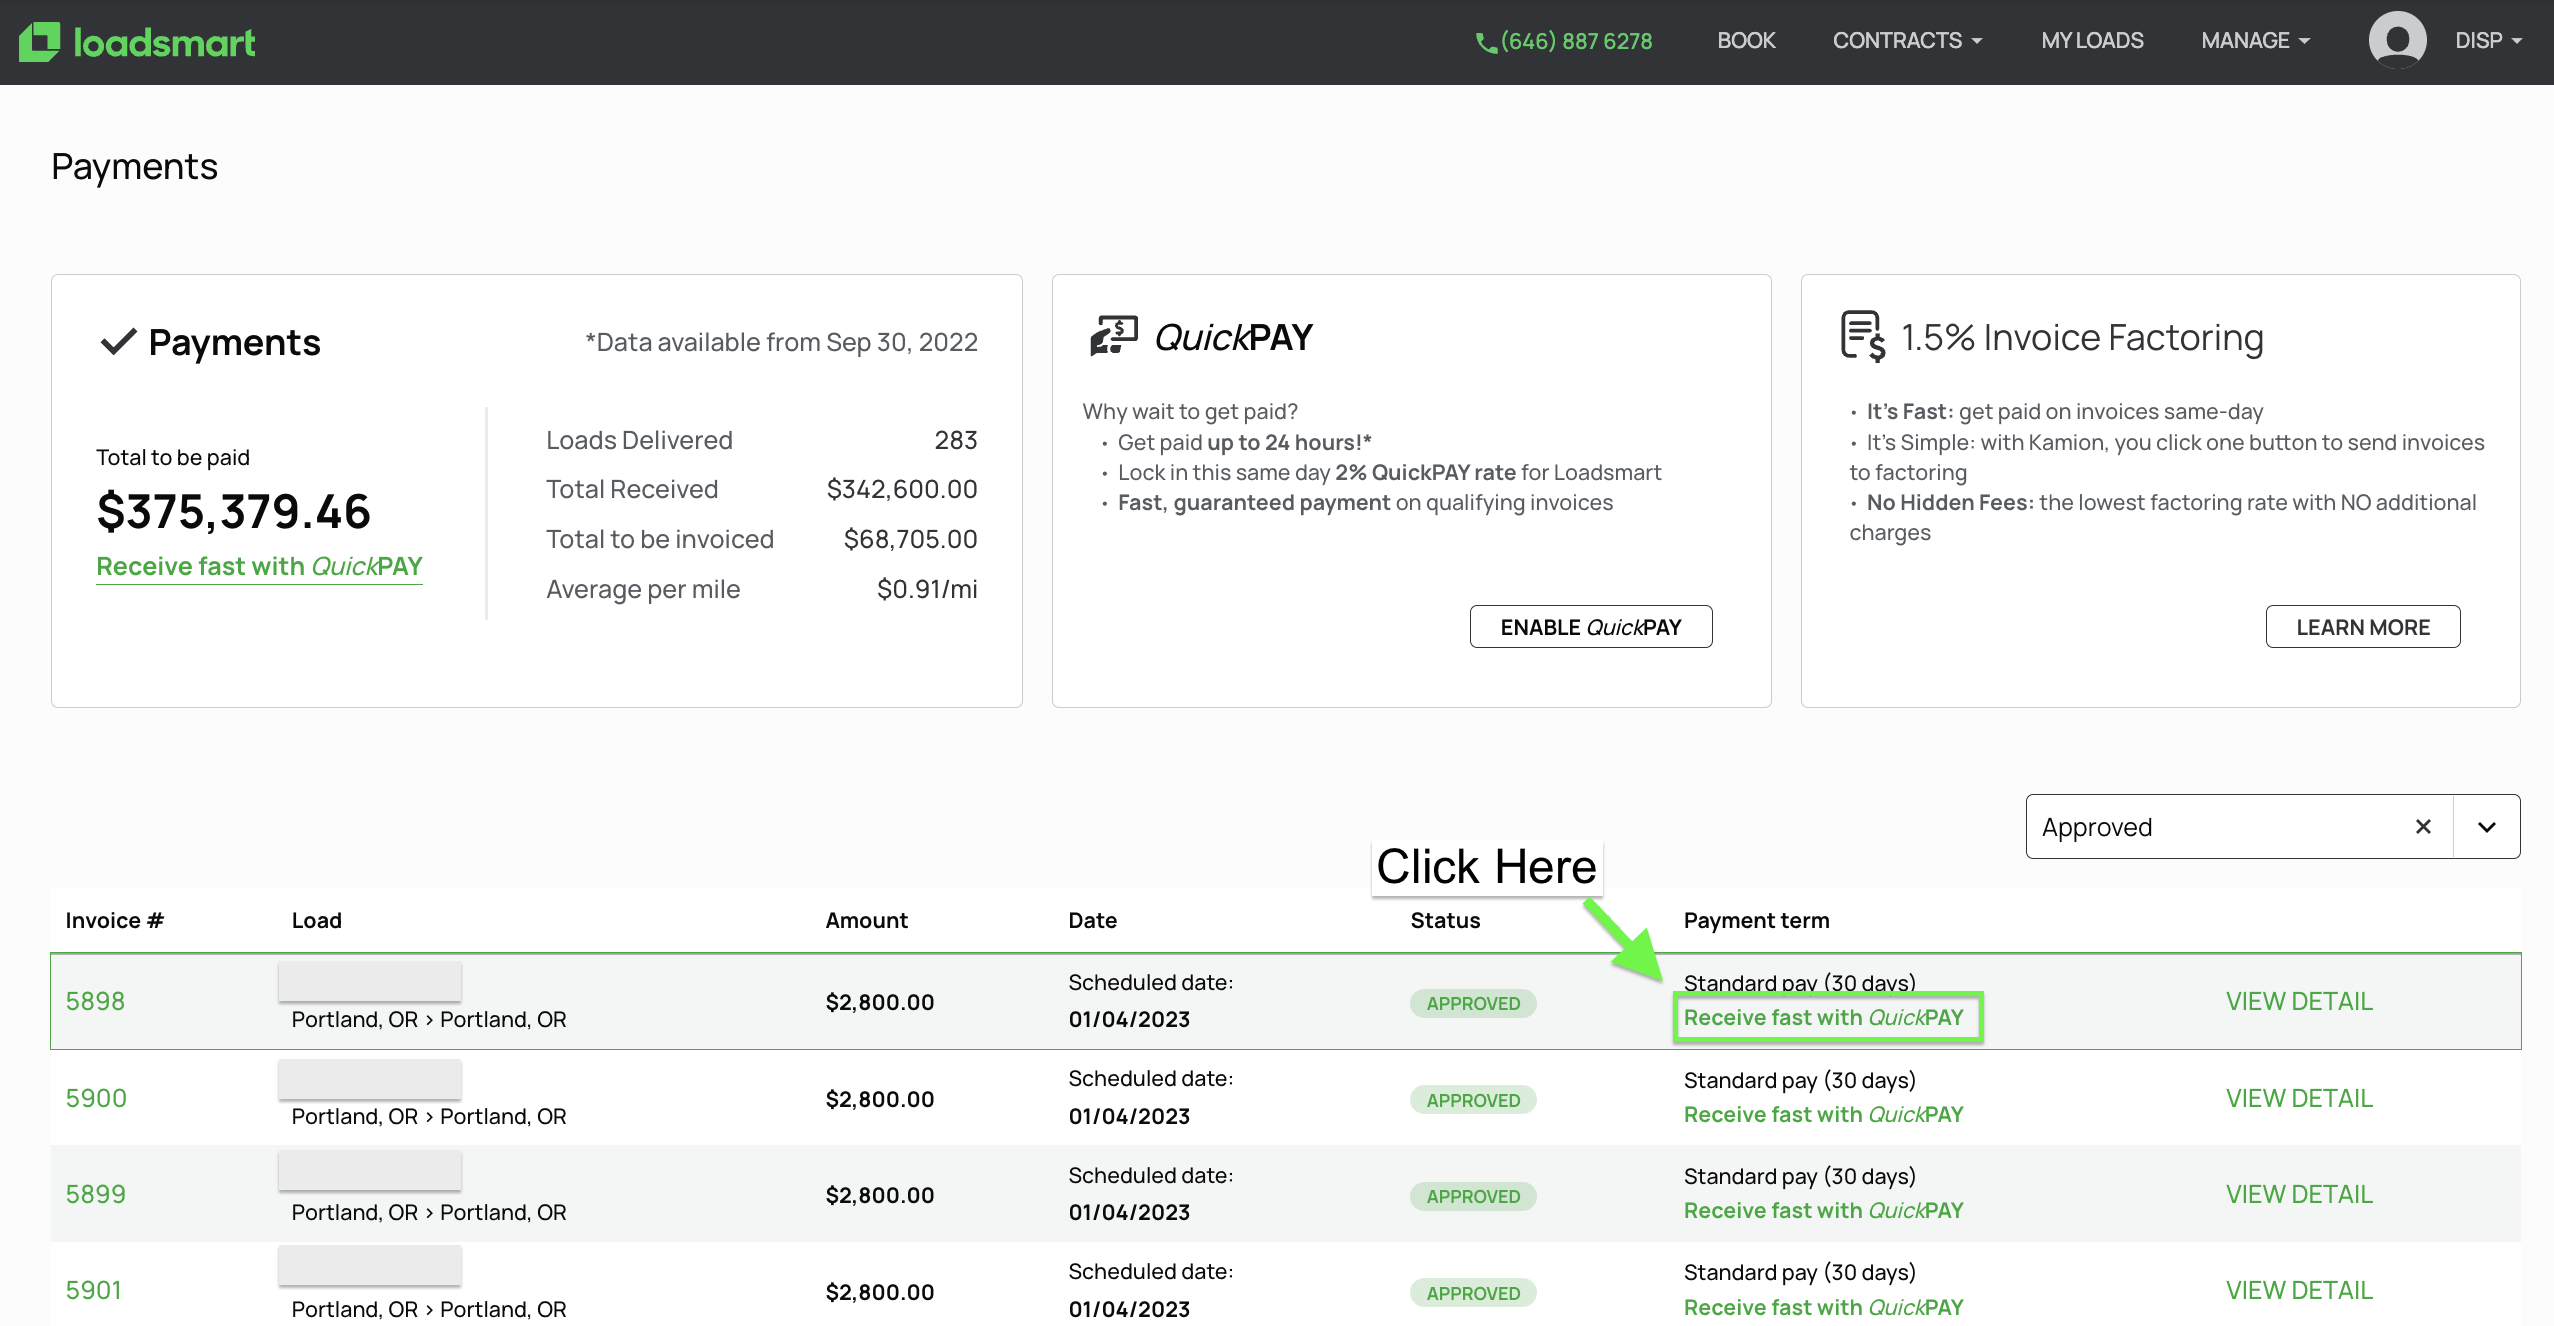Click the Portland, OR route on invoice 5900
Viewport: 2554px width, 1326px height.
[428, 1116]
